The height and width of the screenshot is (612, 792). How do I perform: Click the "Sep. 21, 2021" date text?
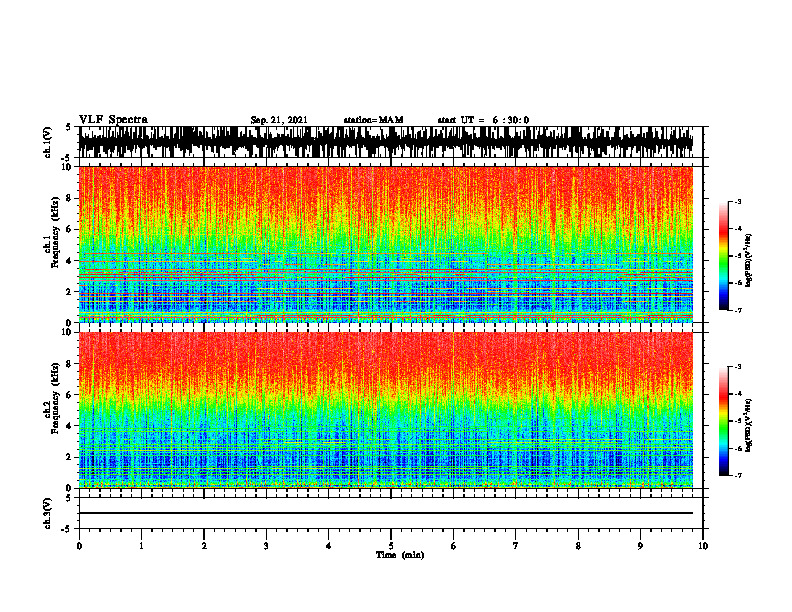pos(279,120)
